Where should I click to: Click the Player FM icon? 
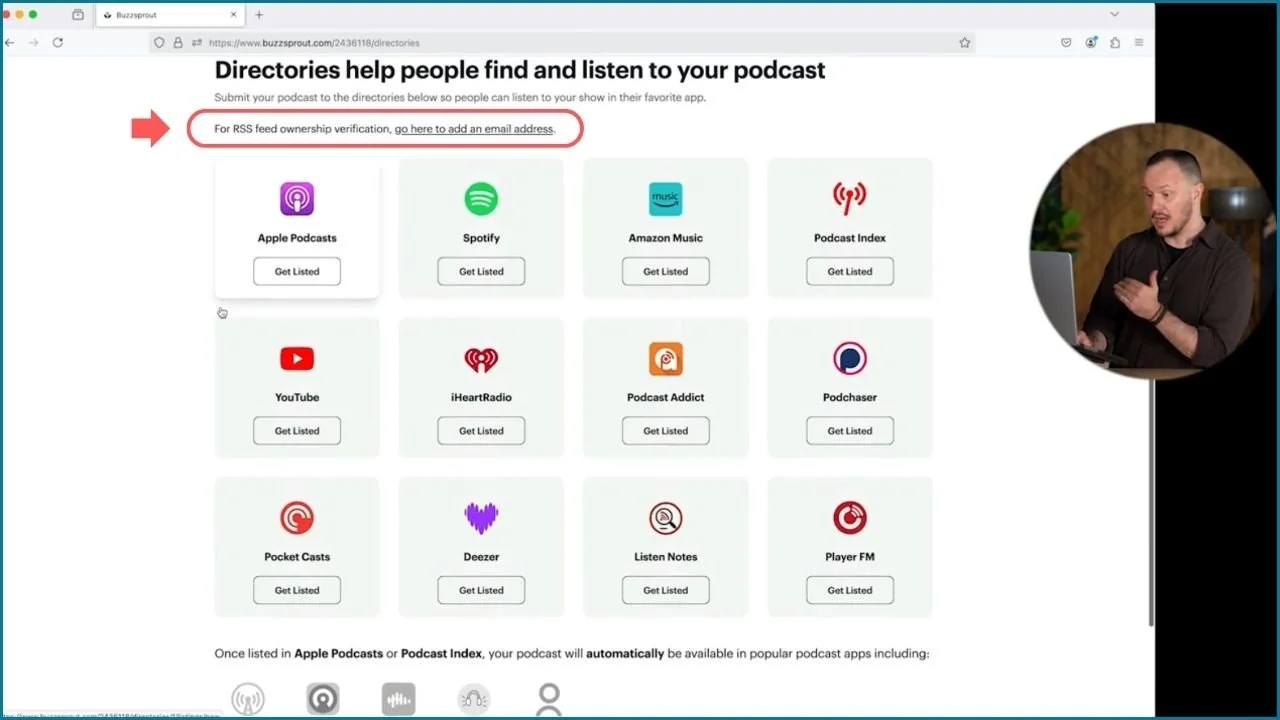[849, 518]
